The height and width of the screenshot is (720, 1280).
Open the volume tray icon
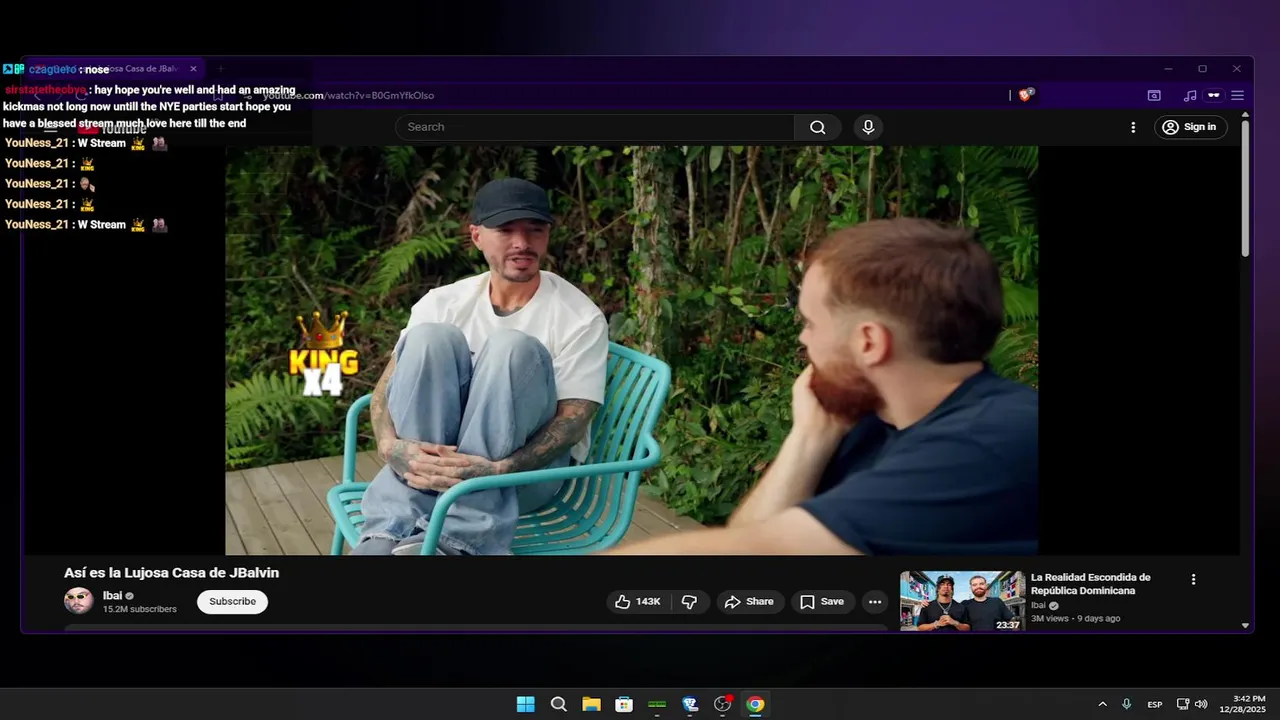tap(1201, 704)
